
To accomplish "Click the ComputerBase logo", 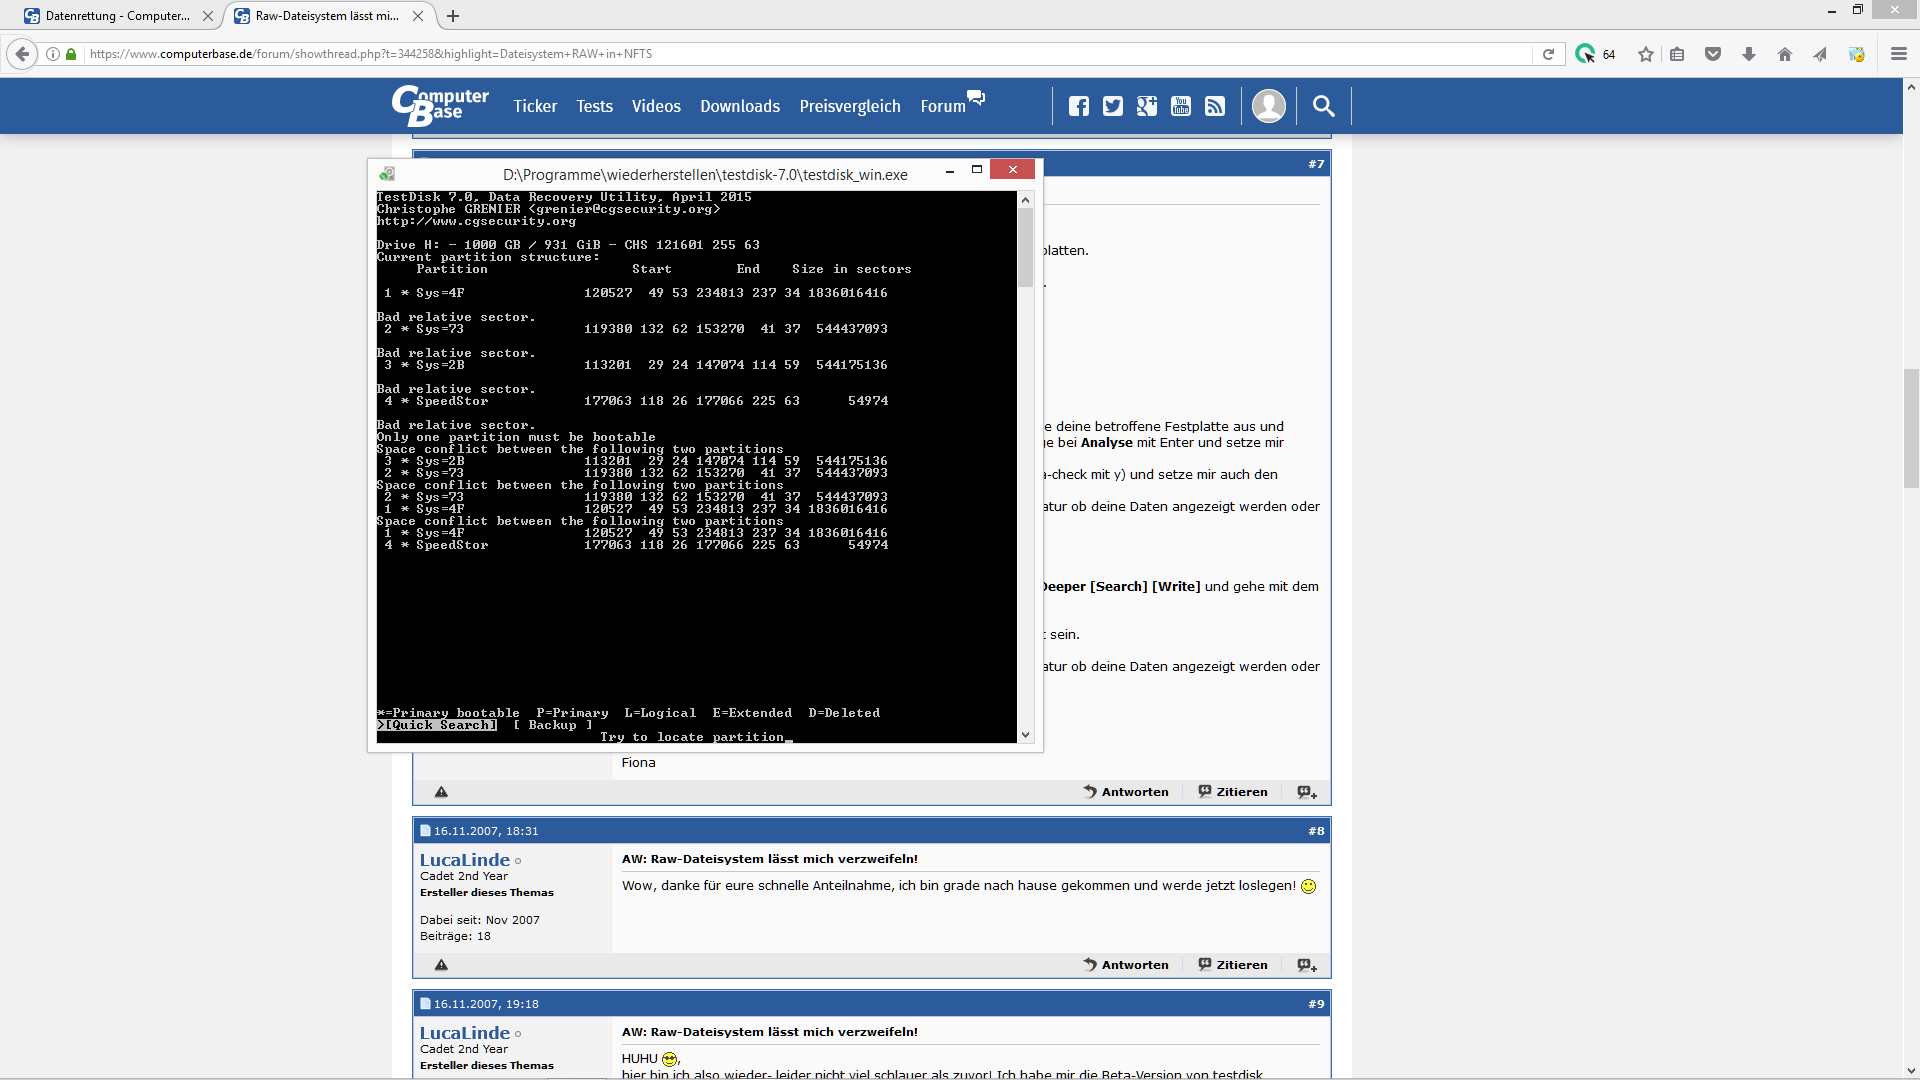I will point(440,105).
